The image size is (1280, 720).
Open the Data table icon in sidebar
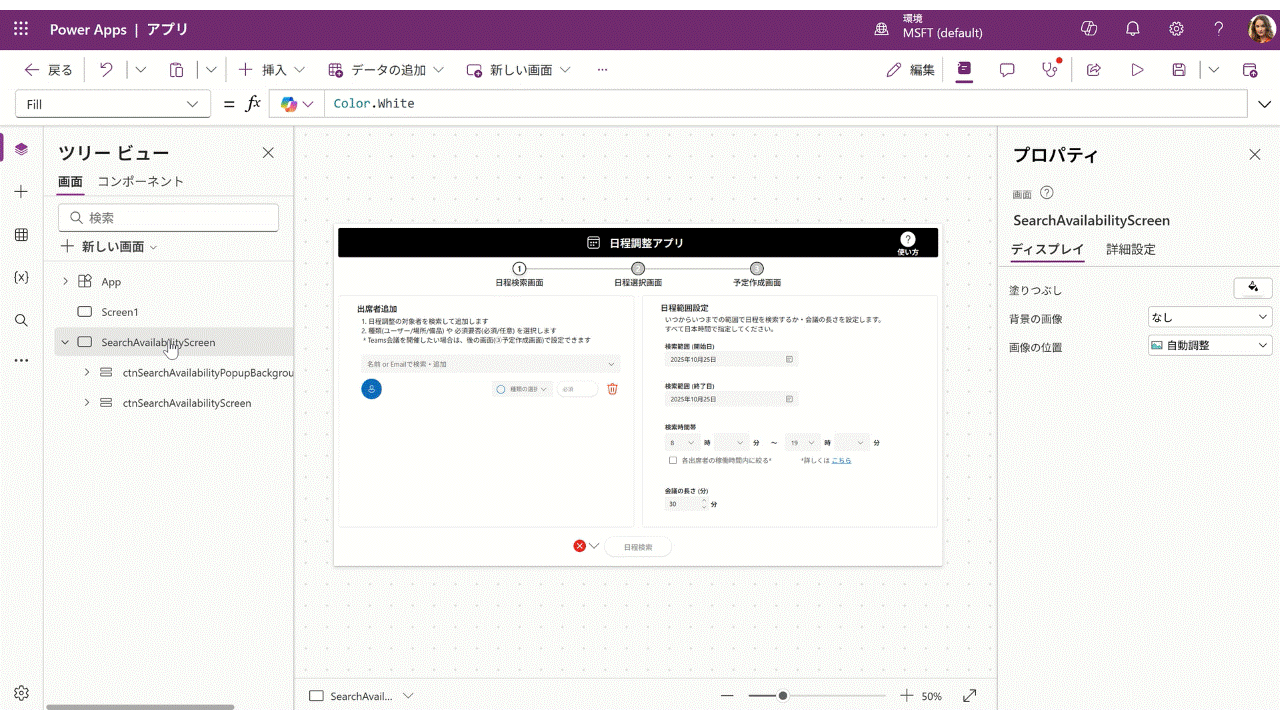pyautogui.click(x=21, y=234)
